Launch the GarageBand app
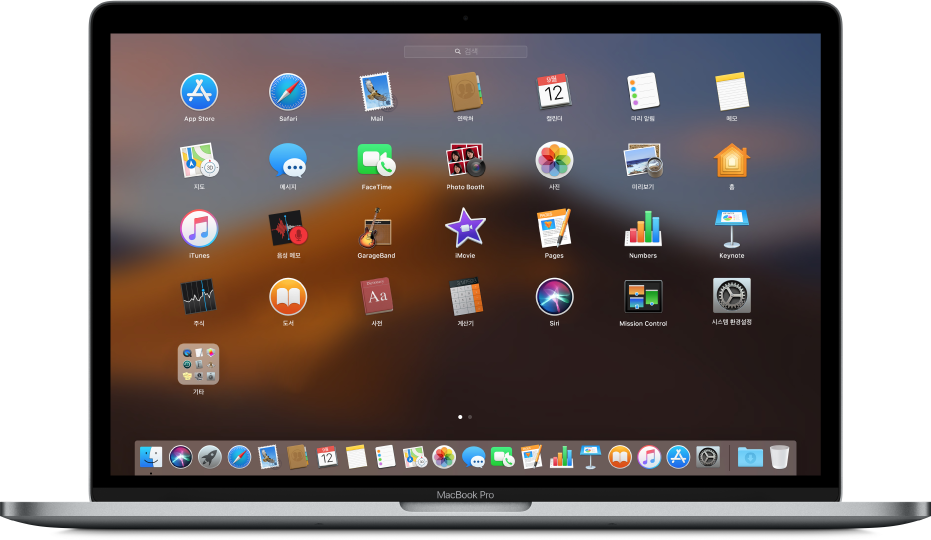 [375, 228]
